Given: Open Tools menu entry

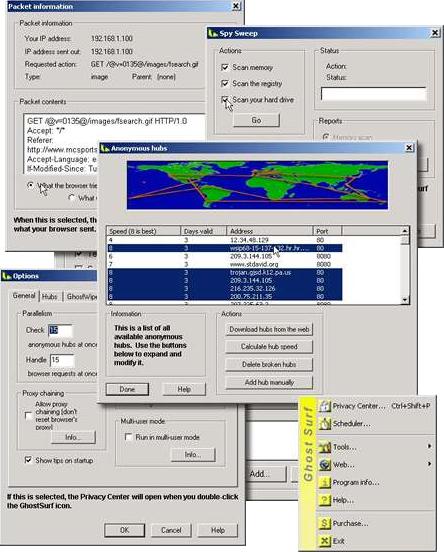Looking at the screenshot, I should pos(375,447).
